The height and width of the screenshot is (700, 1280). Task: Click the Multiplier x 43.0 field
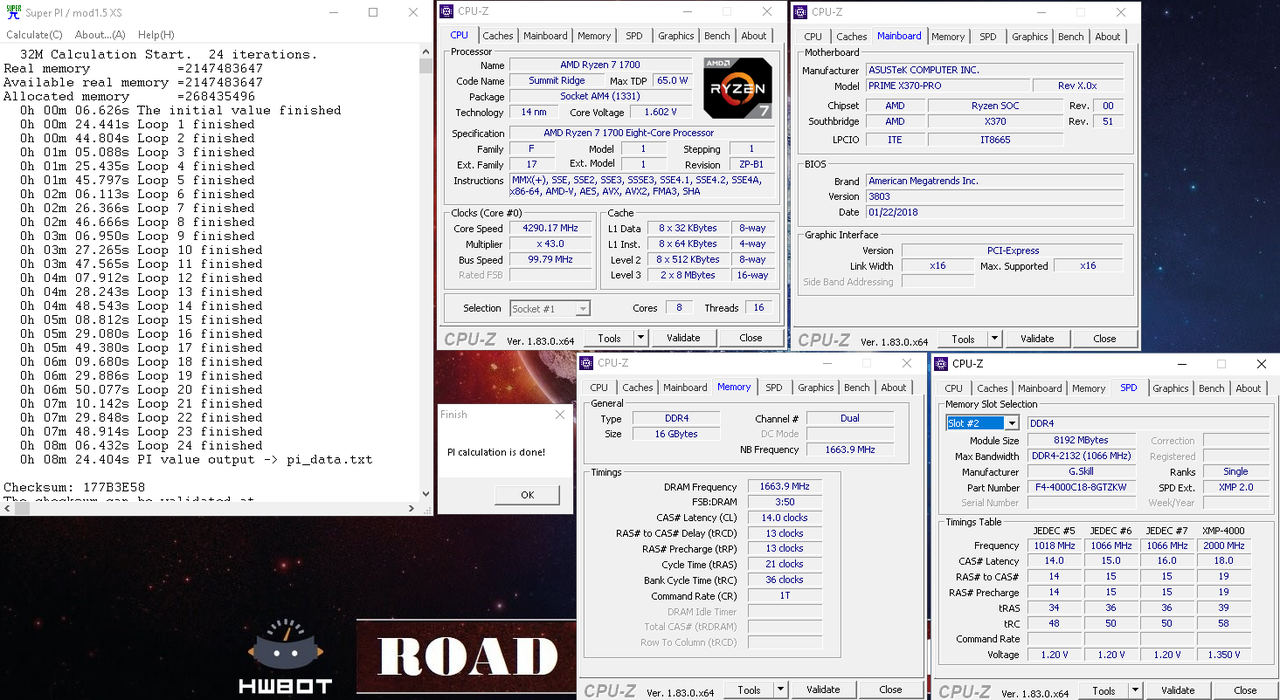click(x=550, y=244)
